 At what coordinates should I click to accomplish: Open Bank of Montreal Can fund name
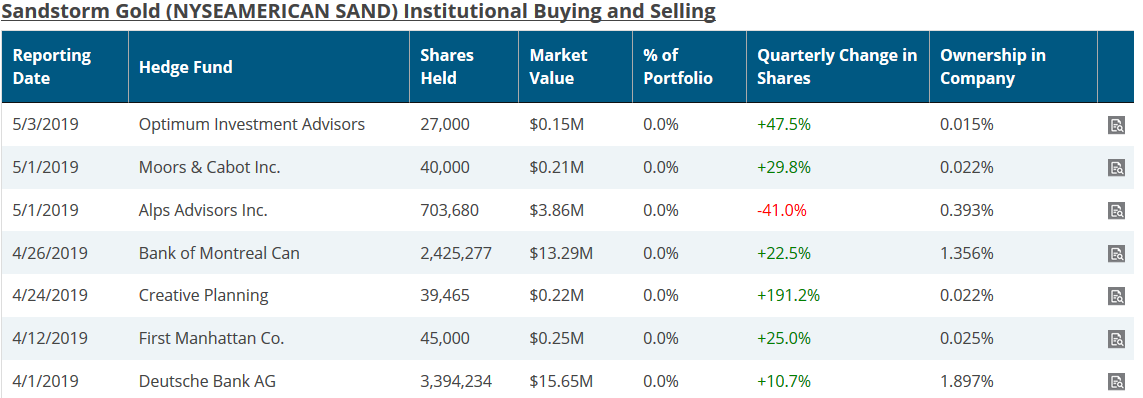click(x=219, y=254)
